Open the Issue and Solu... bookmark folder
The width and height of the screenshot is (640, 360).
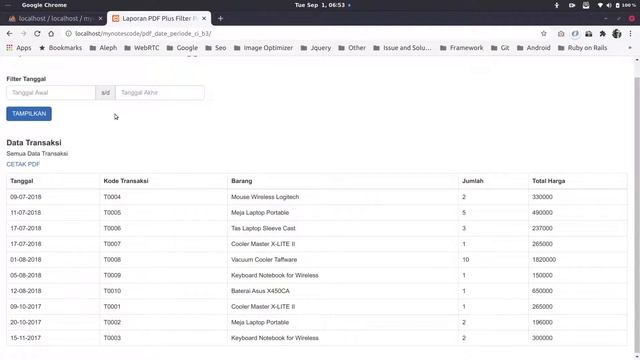pos(402,48)
